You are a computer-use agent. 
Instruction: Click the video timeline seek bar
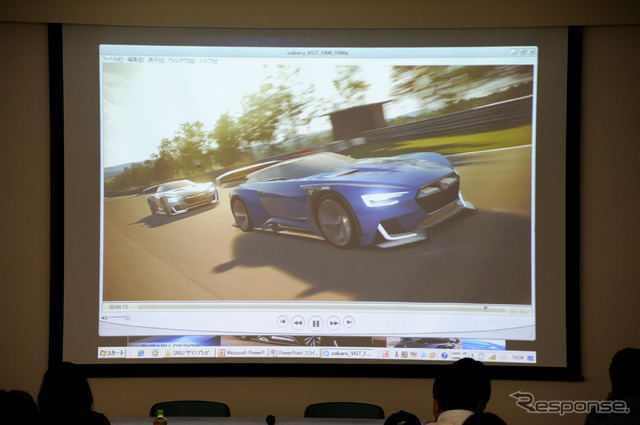pyautogui.click(x=321, y=307)
